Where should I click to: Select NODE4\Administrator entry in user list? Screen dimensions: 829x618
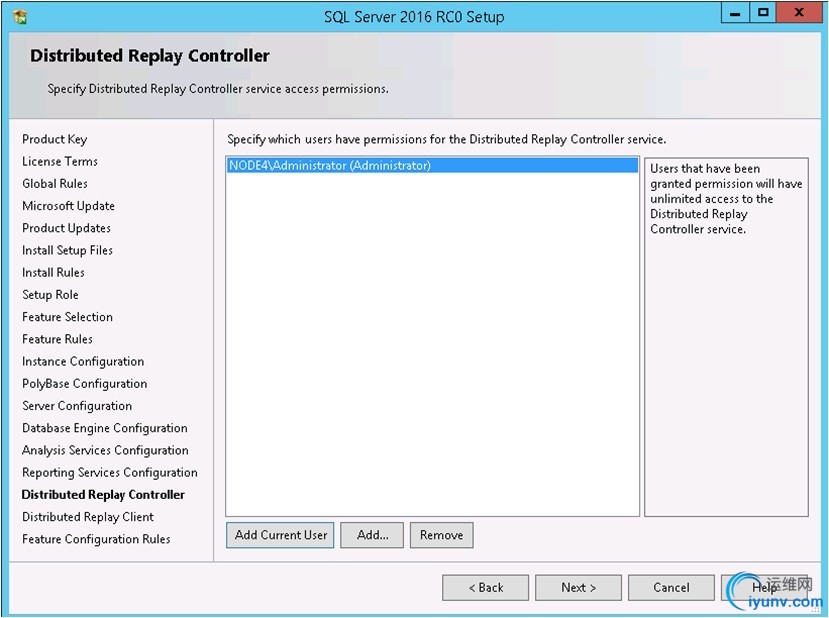coord(432,165)
